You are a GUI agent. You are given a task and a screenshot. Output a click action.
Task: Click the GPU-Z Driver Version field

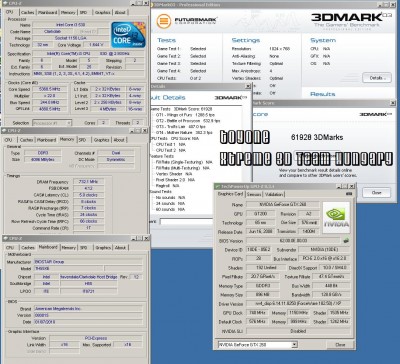(298, 303)
